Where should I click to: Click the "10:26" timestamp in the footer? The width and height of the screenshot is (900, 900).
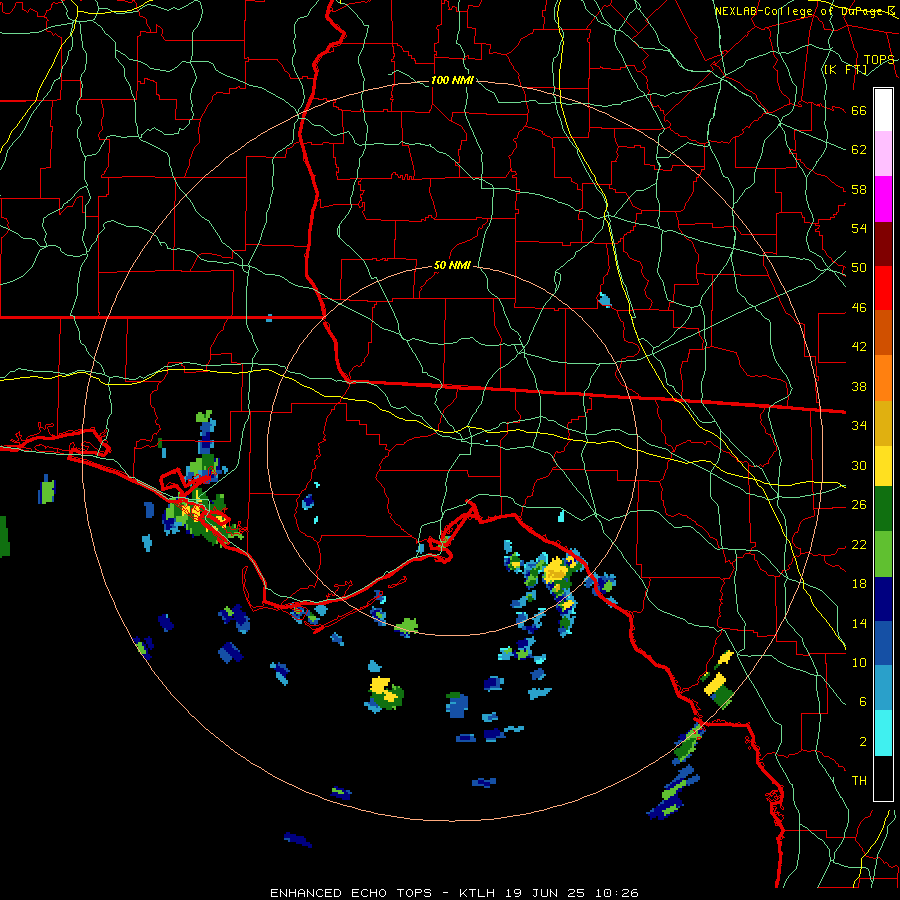click(617, 893)
